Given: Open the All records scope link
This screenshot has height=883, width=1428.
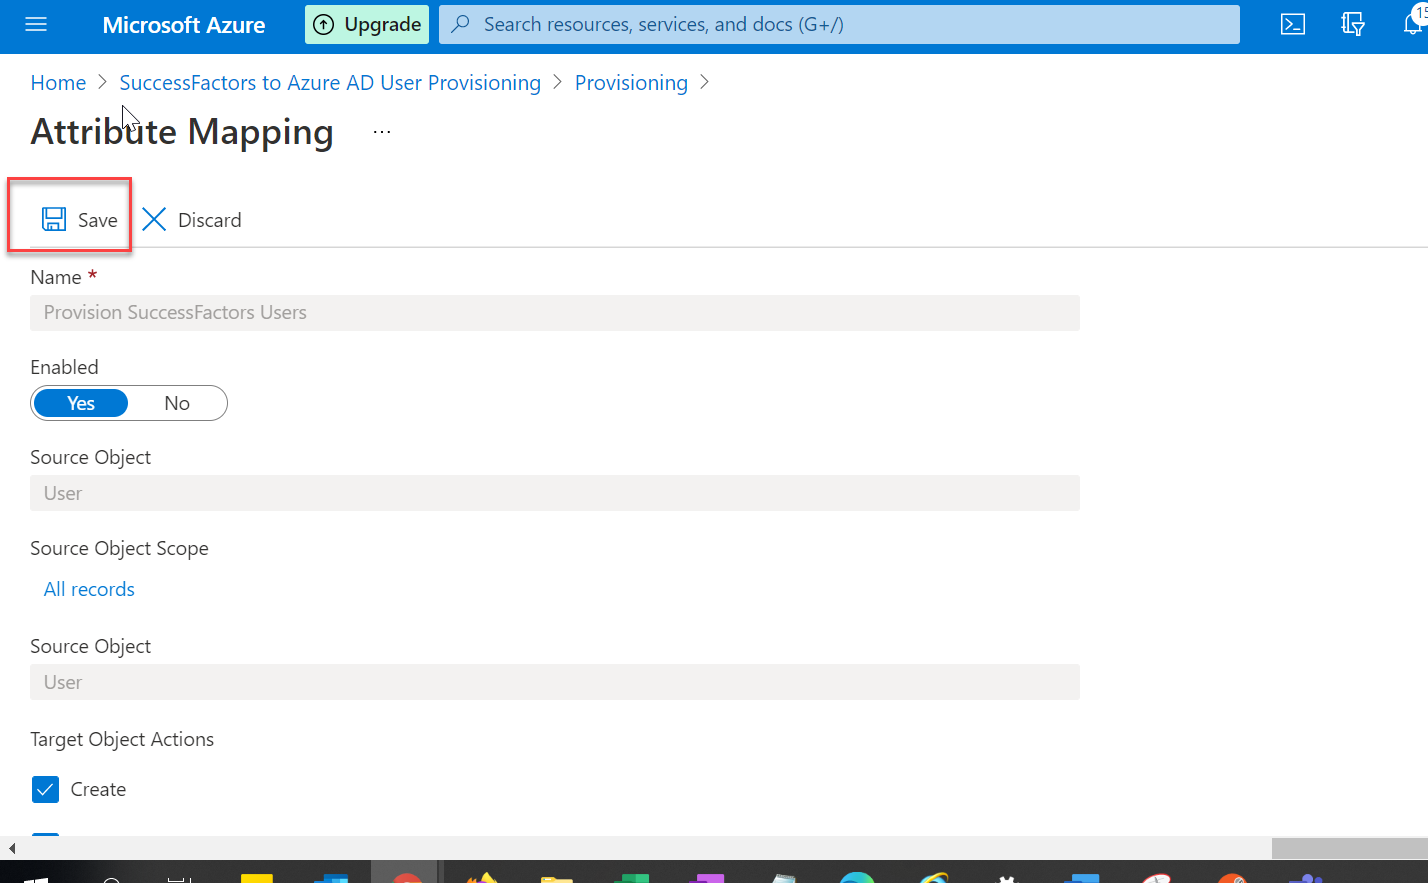Looking at the screenshot, I should tap(89, 589).
